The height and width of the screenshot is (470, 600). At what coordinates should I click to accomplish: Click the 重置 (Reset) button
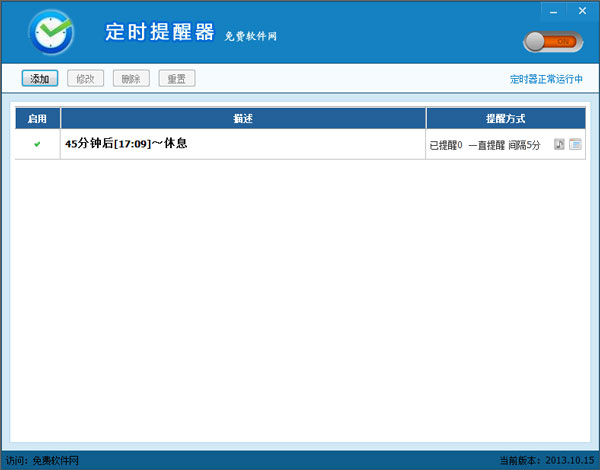coord(176,79)
